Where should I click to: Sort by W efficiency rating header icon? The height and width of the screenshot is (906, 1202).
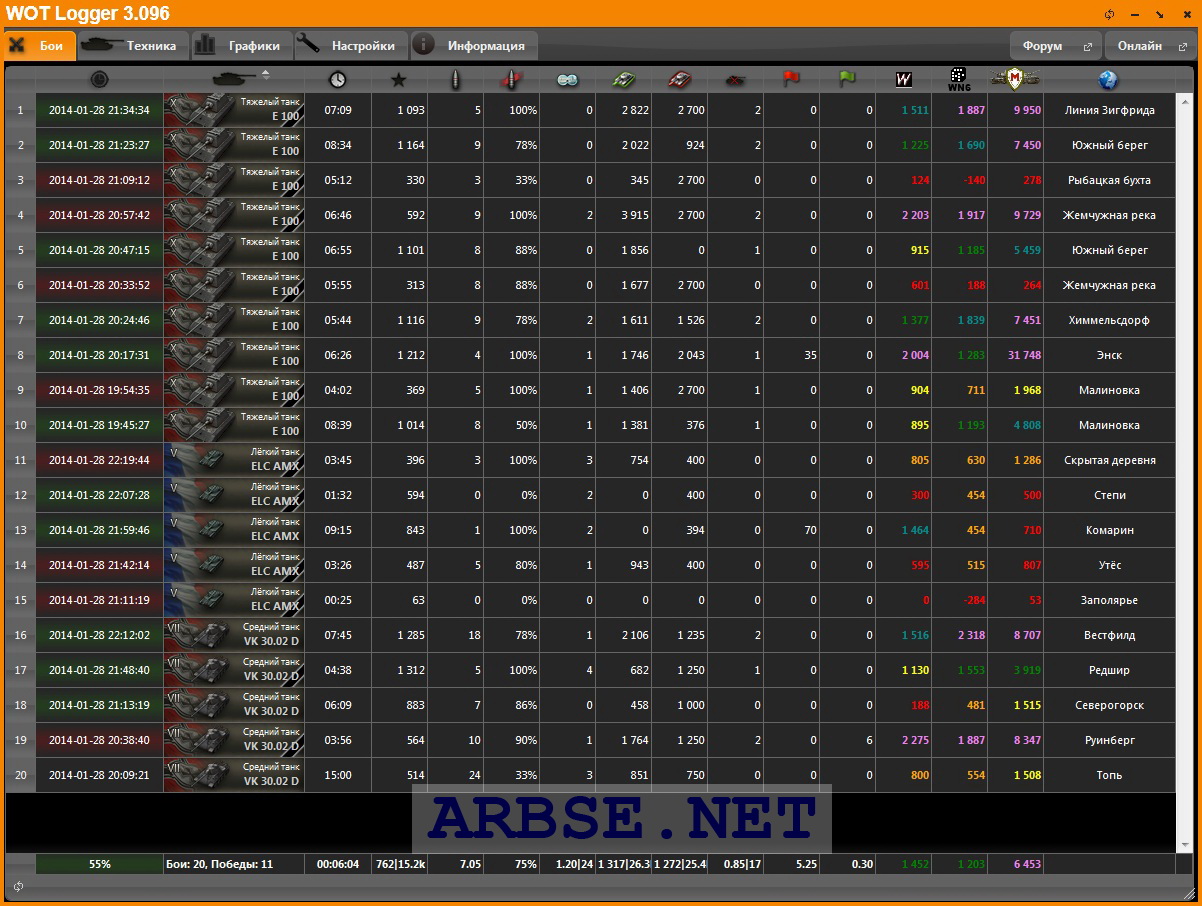[904, 79]
